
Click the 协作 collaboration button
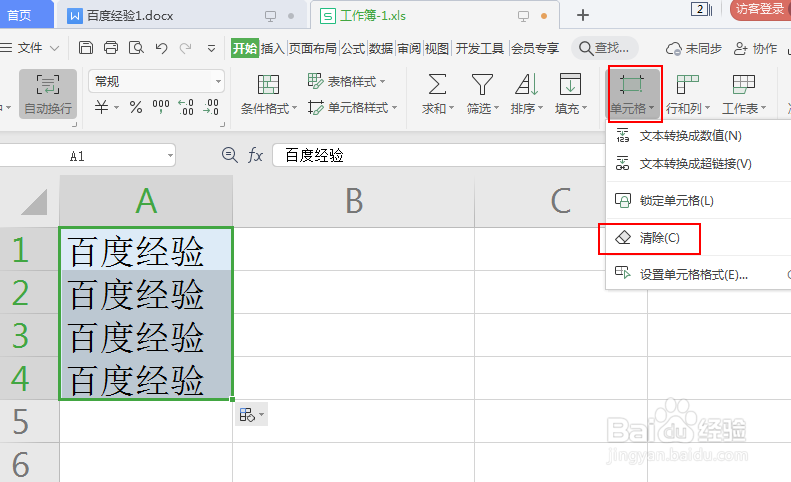coord(755,48)
